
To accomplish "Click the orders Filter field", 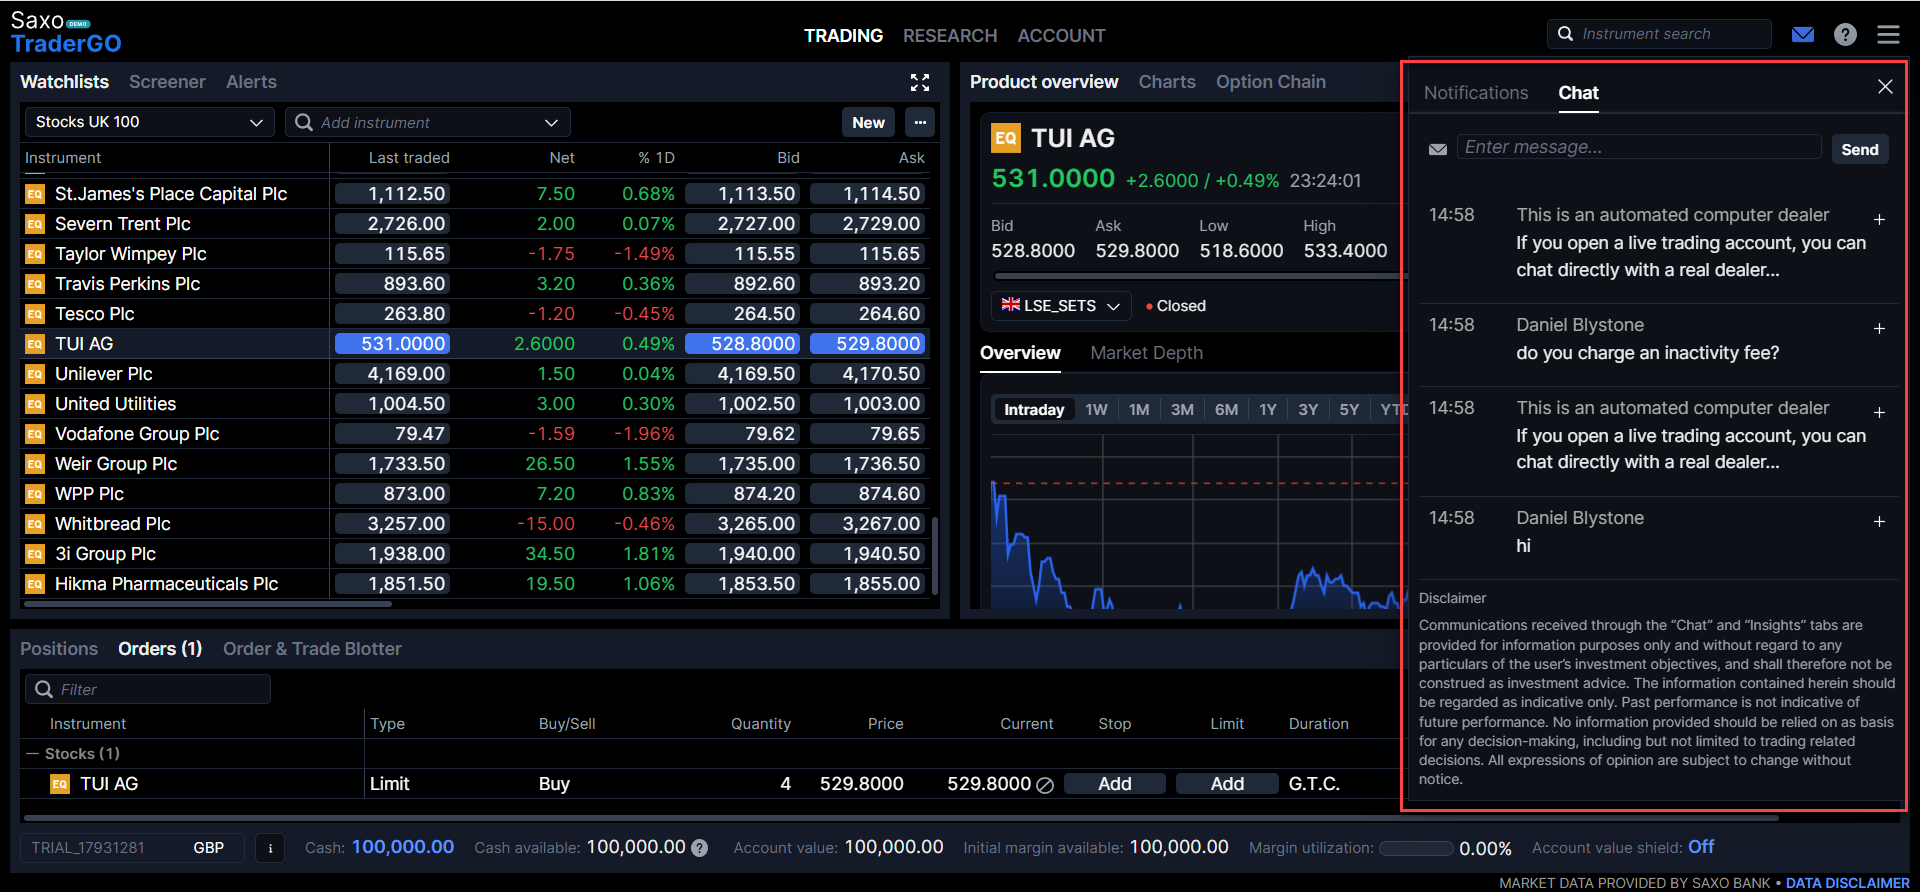I will click(x=148, y=689).
